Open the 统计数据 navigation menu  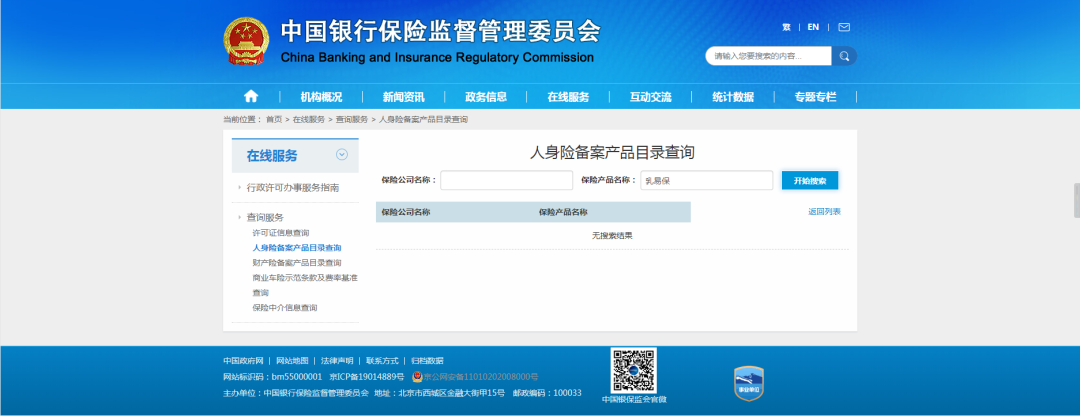pos(733,97)
